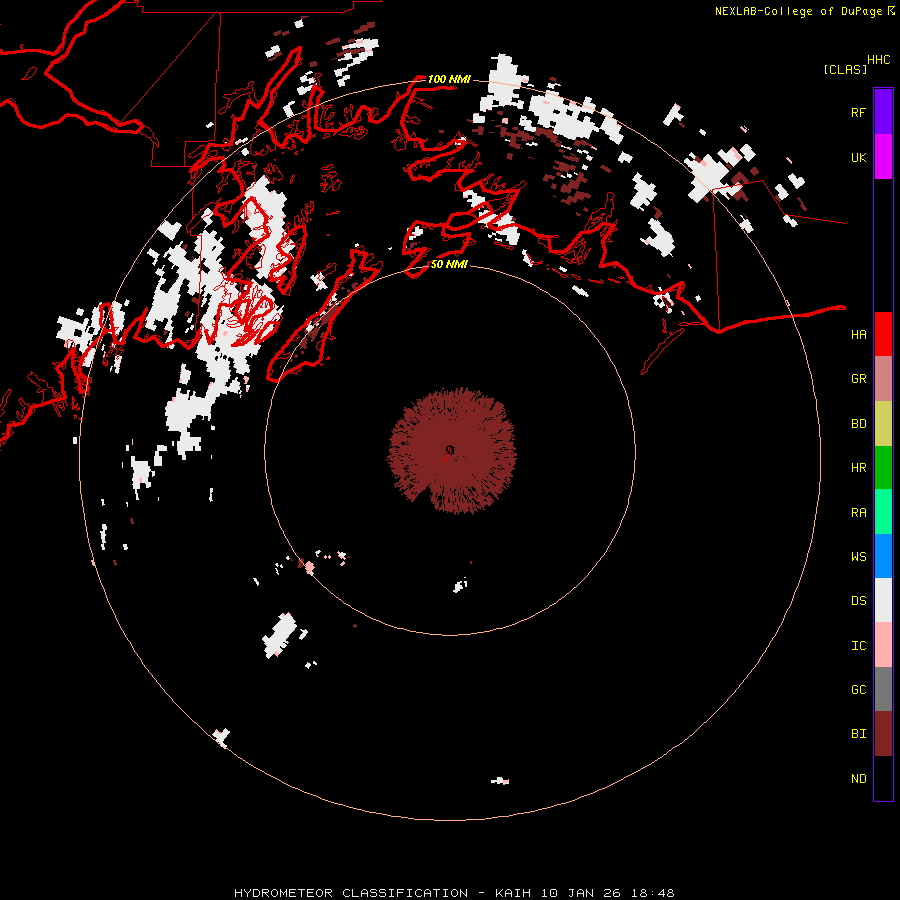Click the BD legend label
The image size is (900, 900).
858,424
